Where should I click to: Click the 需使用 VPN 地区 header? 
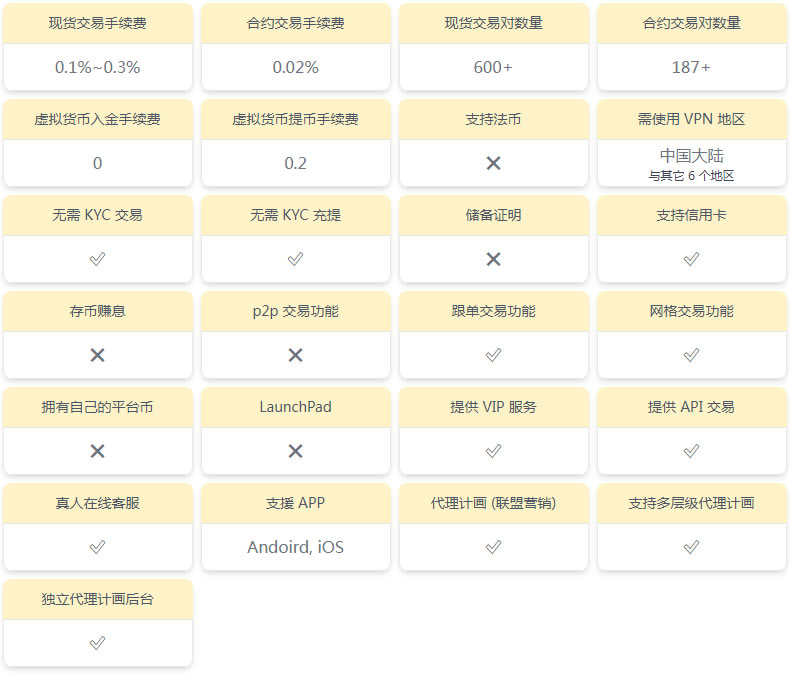(x=691, y=119)
